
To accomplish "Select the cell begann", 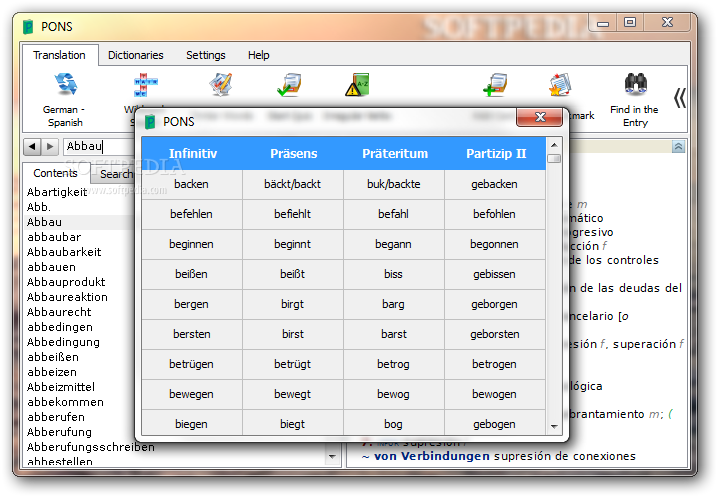I will (393, 244).
